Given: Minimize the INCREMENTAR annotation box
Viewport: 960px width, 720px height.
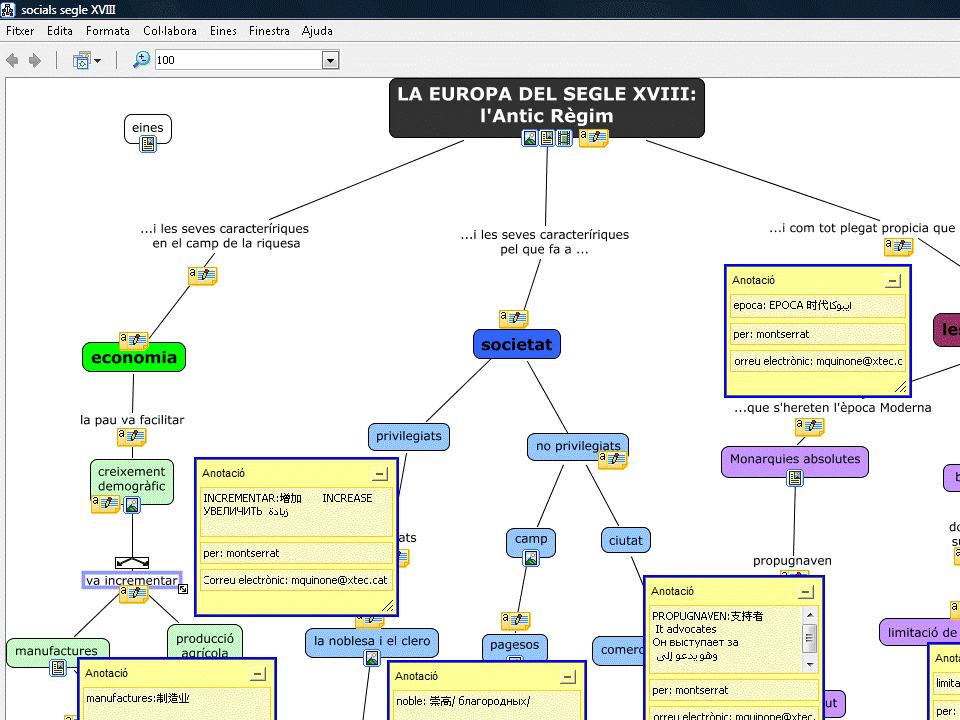Looking at the screenshot, I should 380,474.
